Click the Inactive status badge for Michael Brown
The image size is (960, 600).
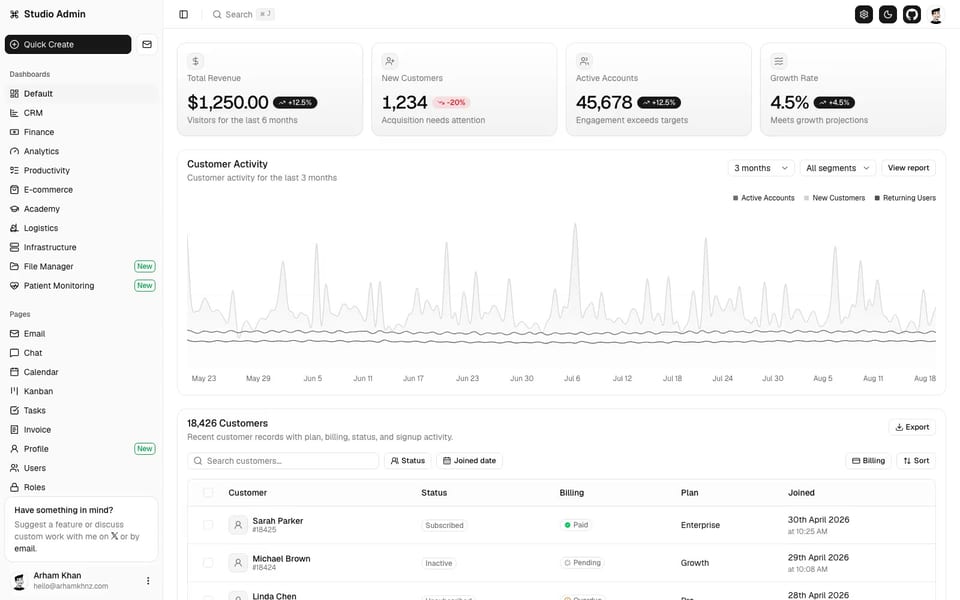[x=438, y=563]
